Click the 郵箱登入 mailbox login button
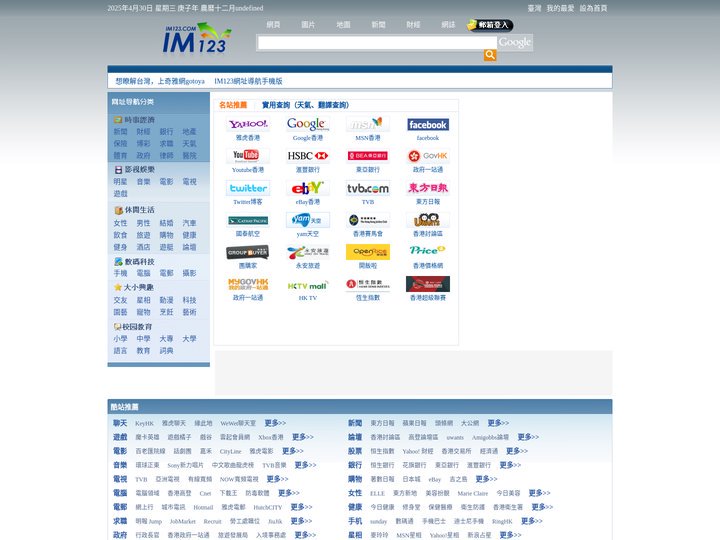The width and height of the screenshot is (720, 540). [x=490, y=25]
